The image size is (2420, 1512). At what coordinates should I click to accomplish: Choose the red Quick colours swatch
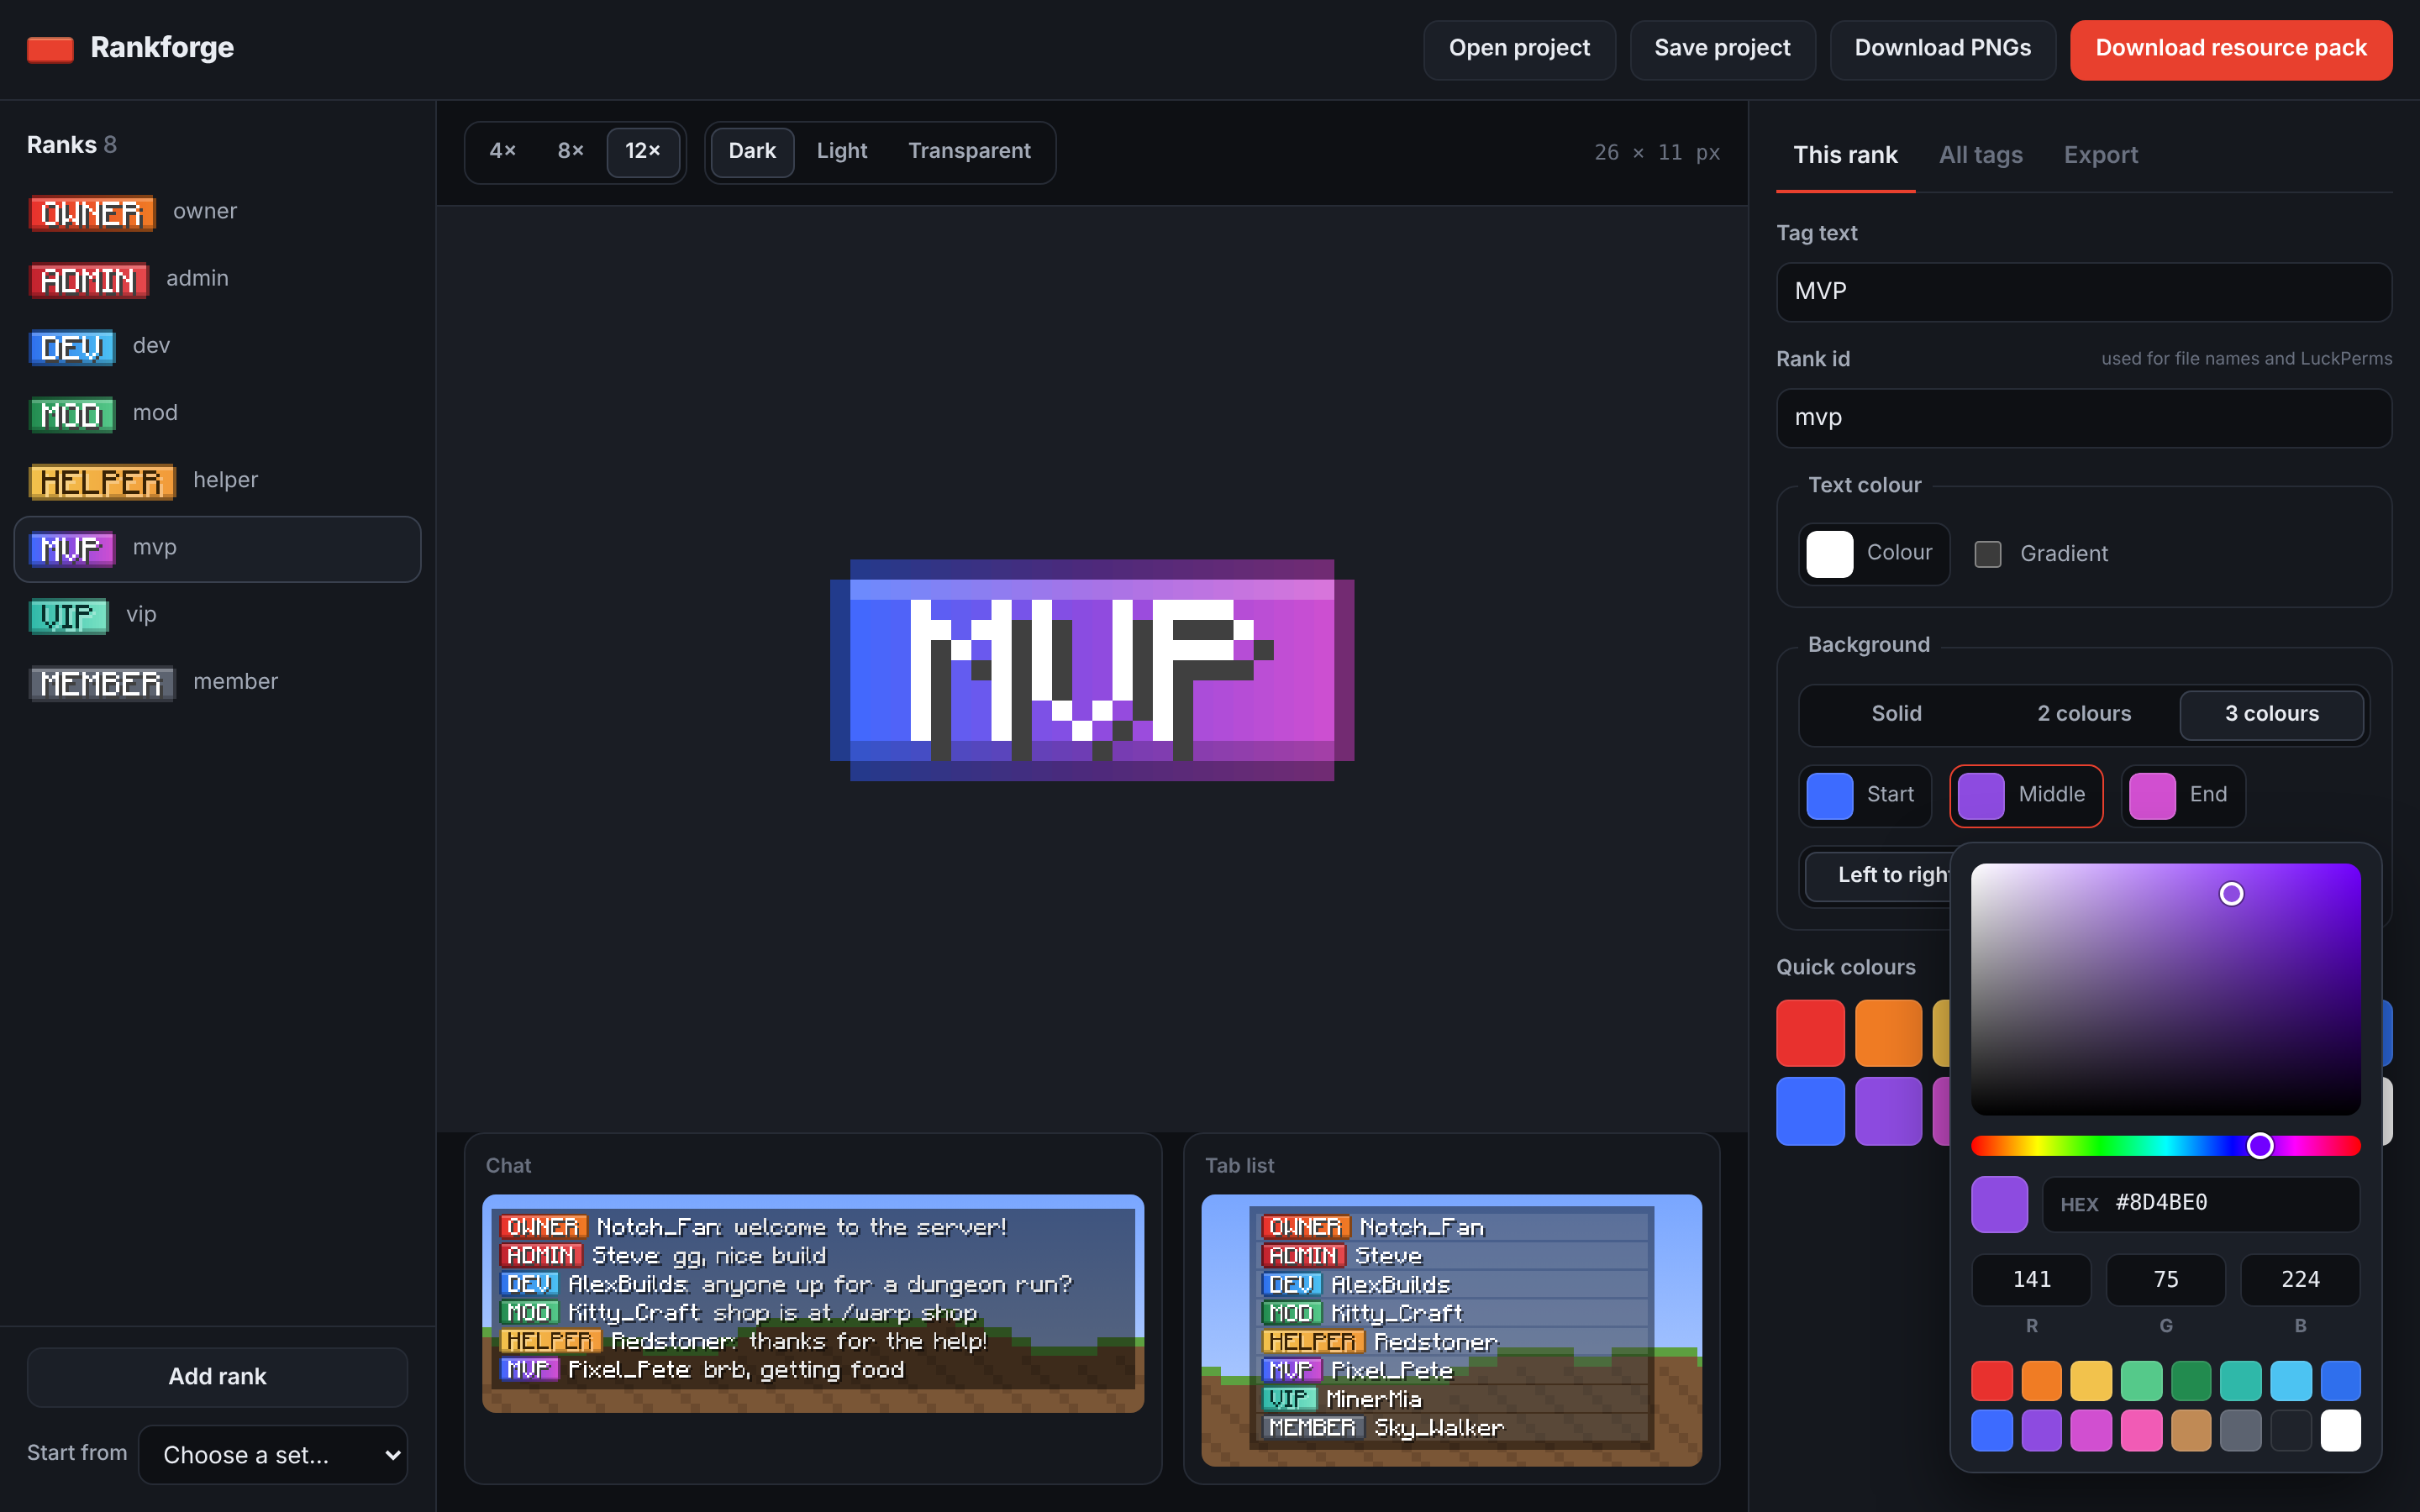(x=1810, y=1033)
